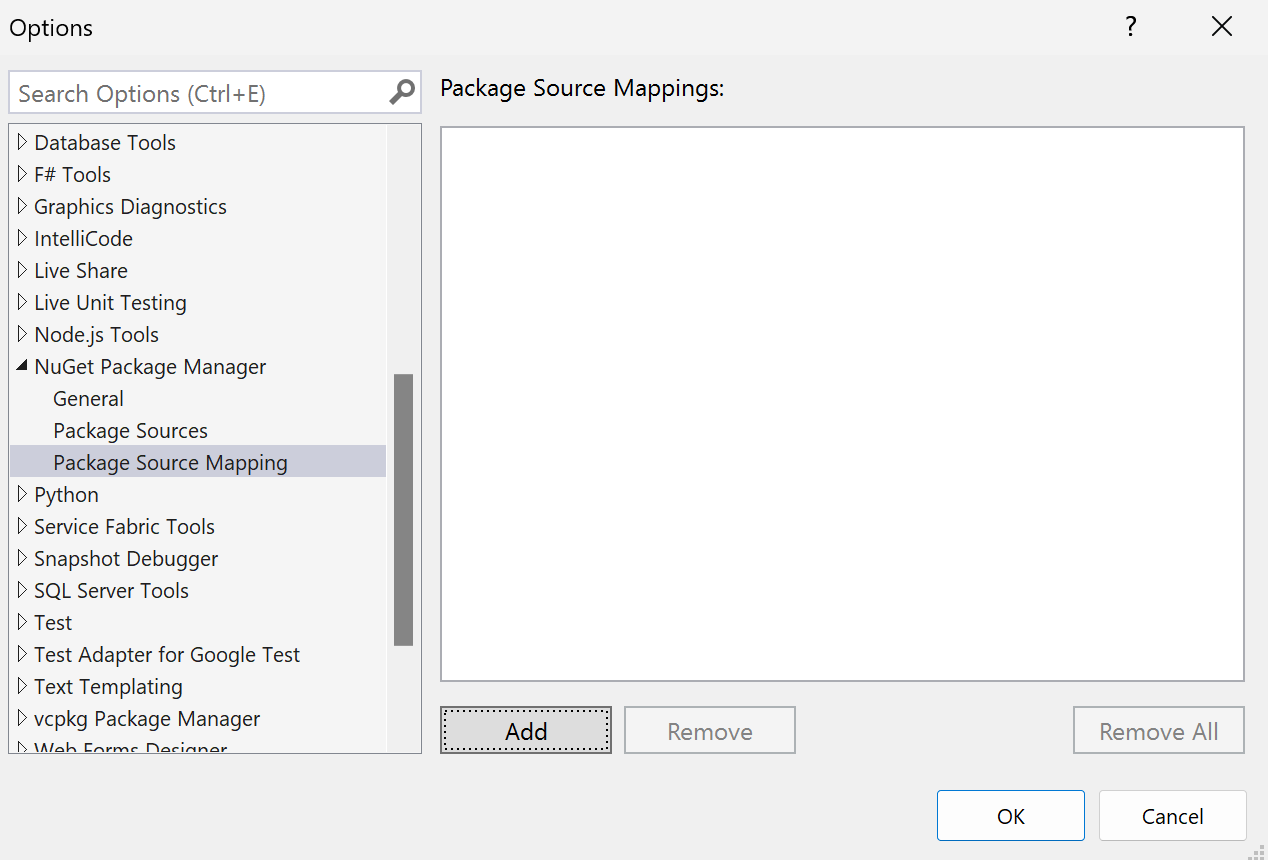
Task: Expand the Text Templating node
Action: (23, 686)
